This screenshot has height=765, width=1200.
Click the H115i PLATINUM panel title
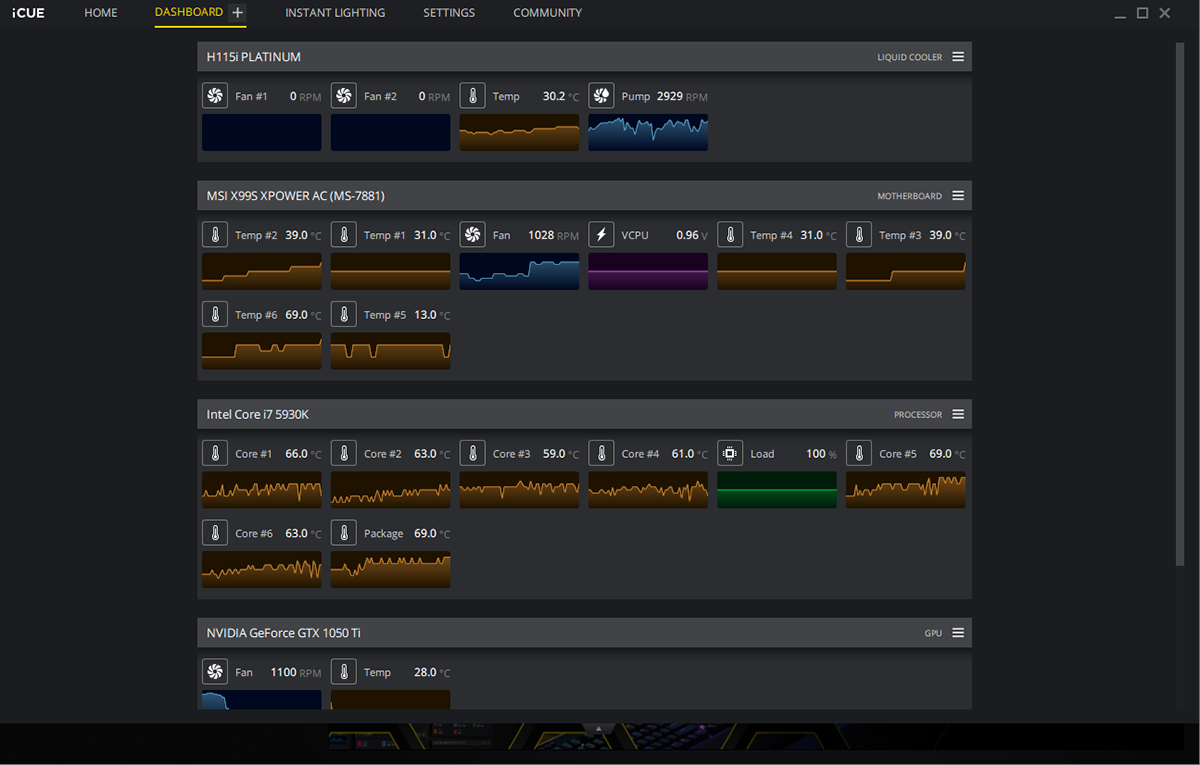tap(254, 57)
